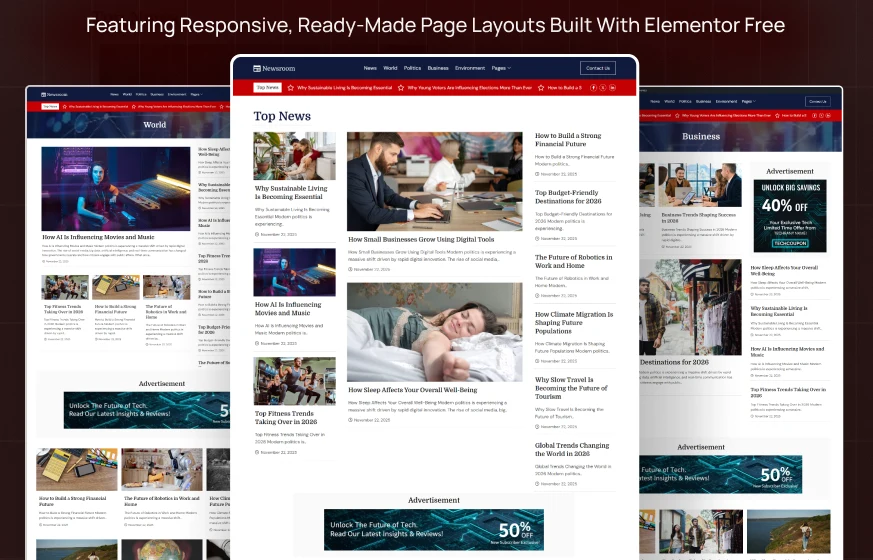Open the Newsroom logo on World page
Screen dimensions: 873x560
54,95
